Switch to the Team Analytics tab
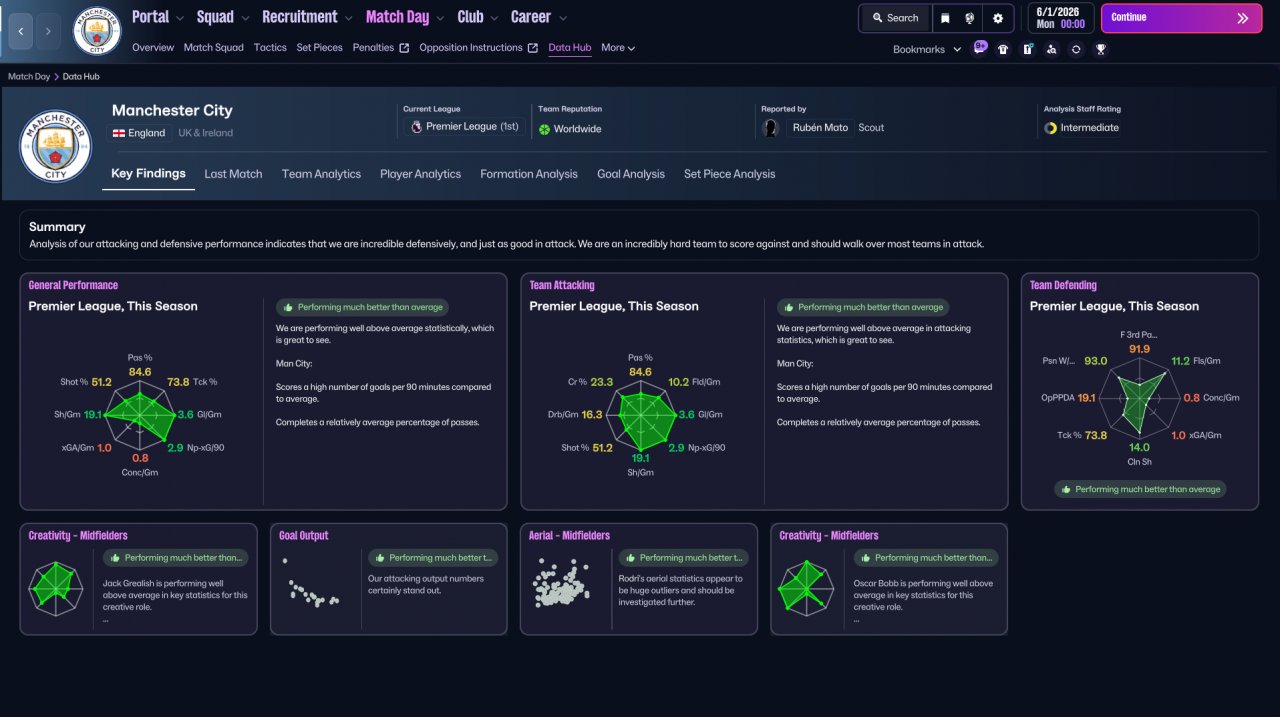This screenshot has height=717, width=1280. tap(321, 174)
